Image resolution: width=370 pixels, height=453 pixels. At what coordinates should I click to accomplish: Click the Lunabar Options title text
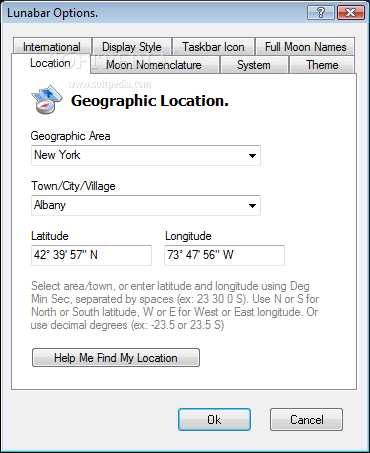coord(52,13)
